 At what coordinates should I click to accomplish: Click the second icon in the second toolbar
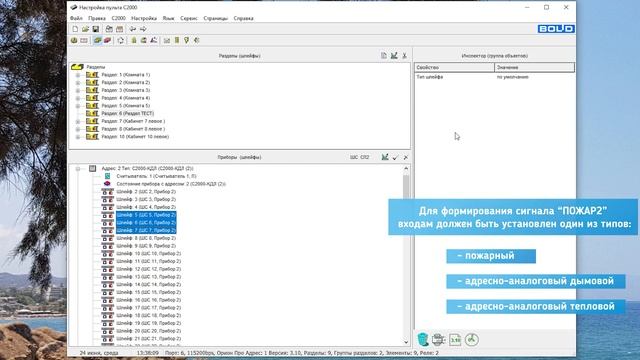pos(84,40)
